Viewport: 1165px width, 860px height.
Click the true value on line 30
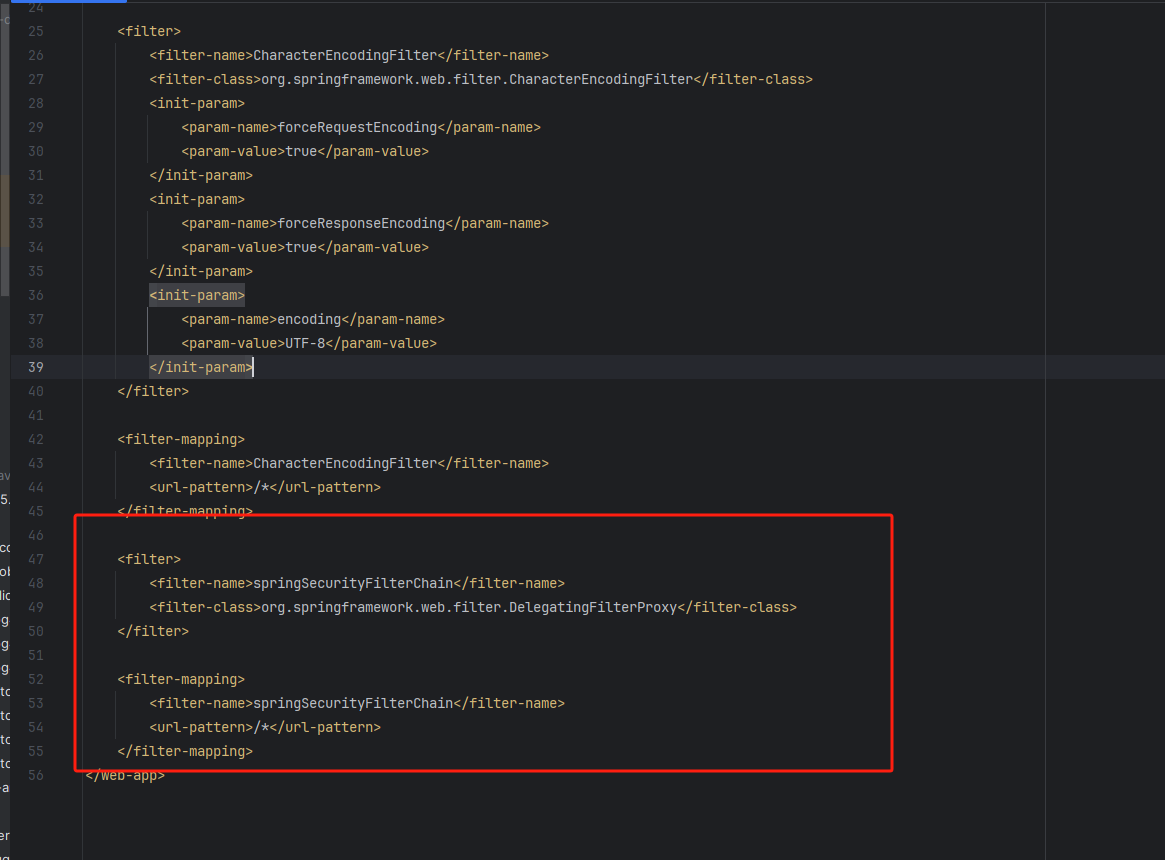click(x=301, y=151)
